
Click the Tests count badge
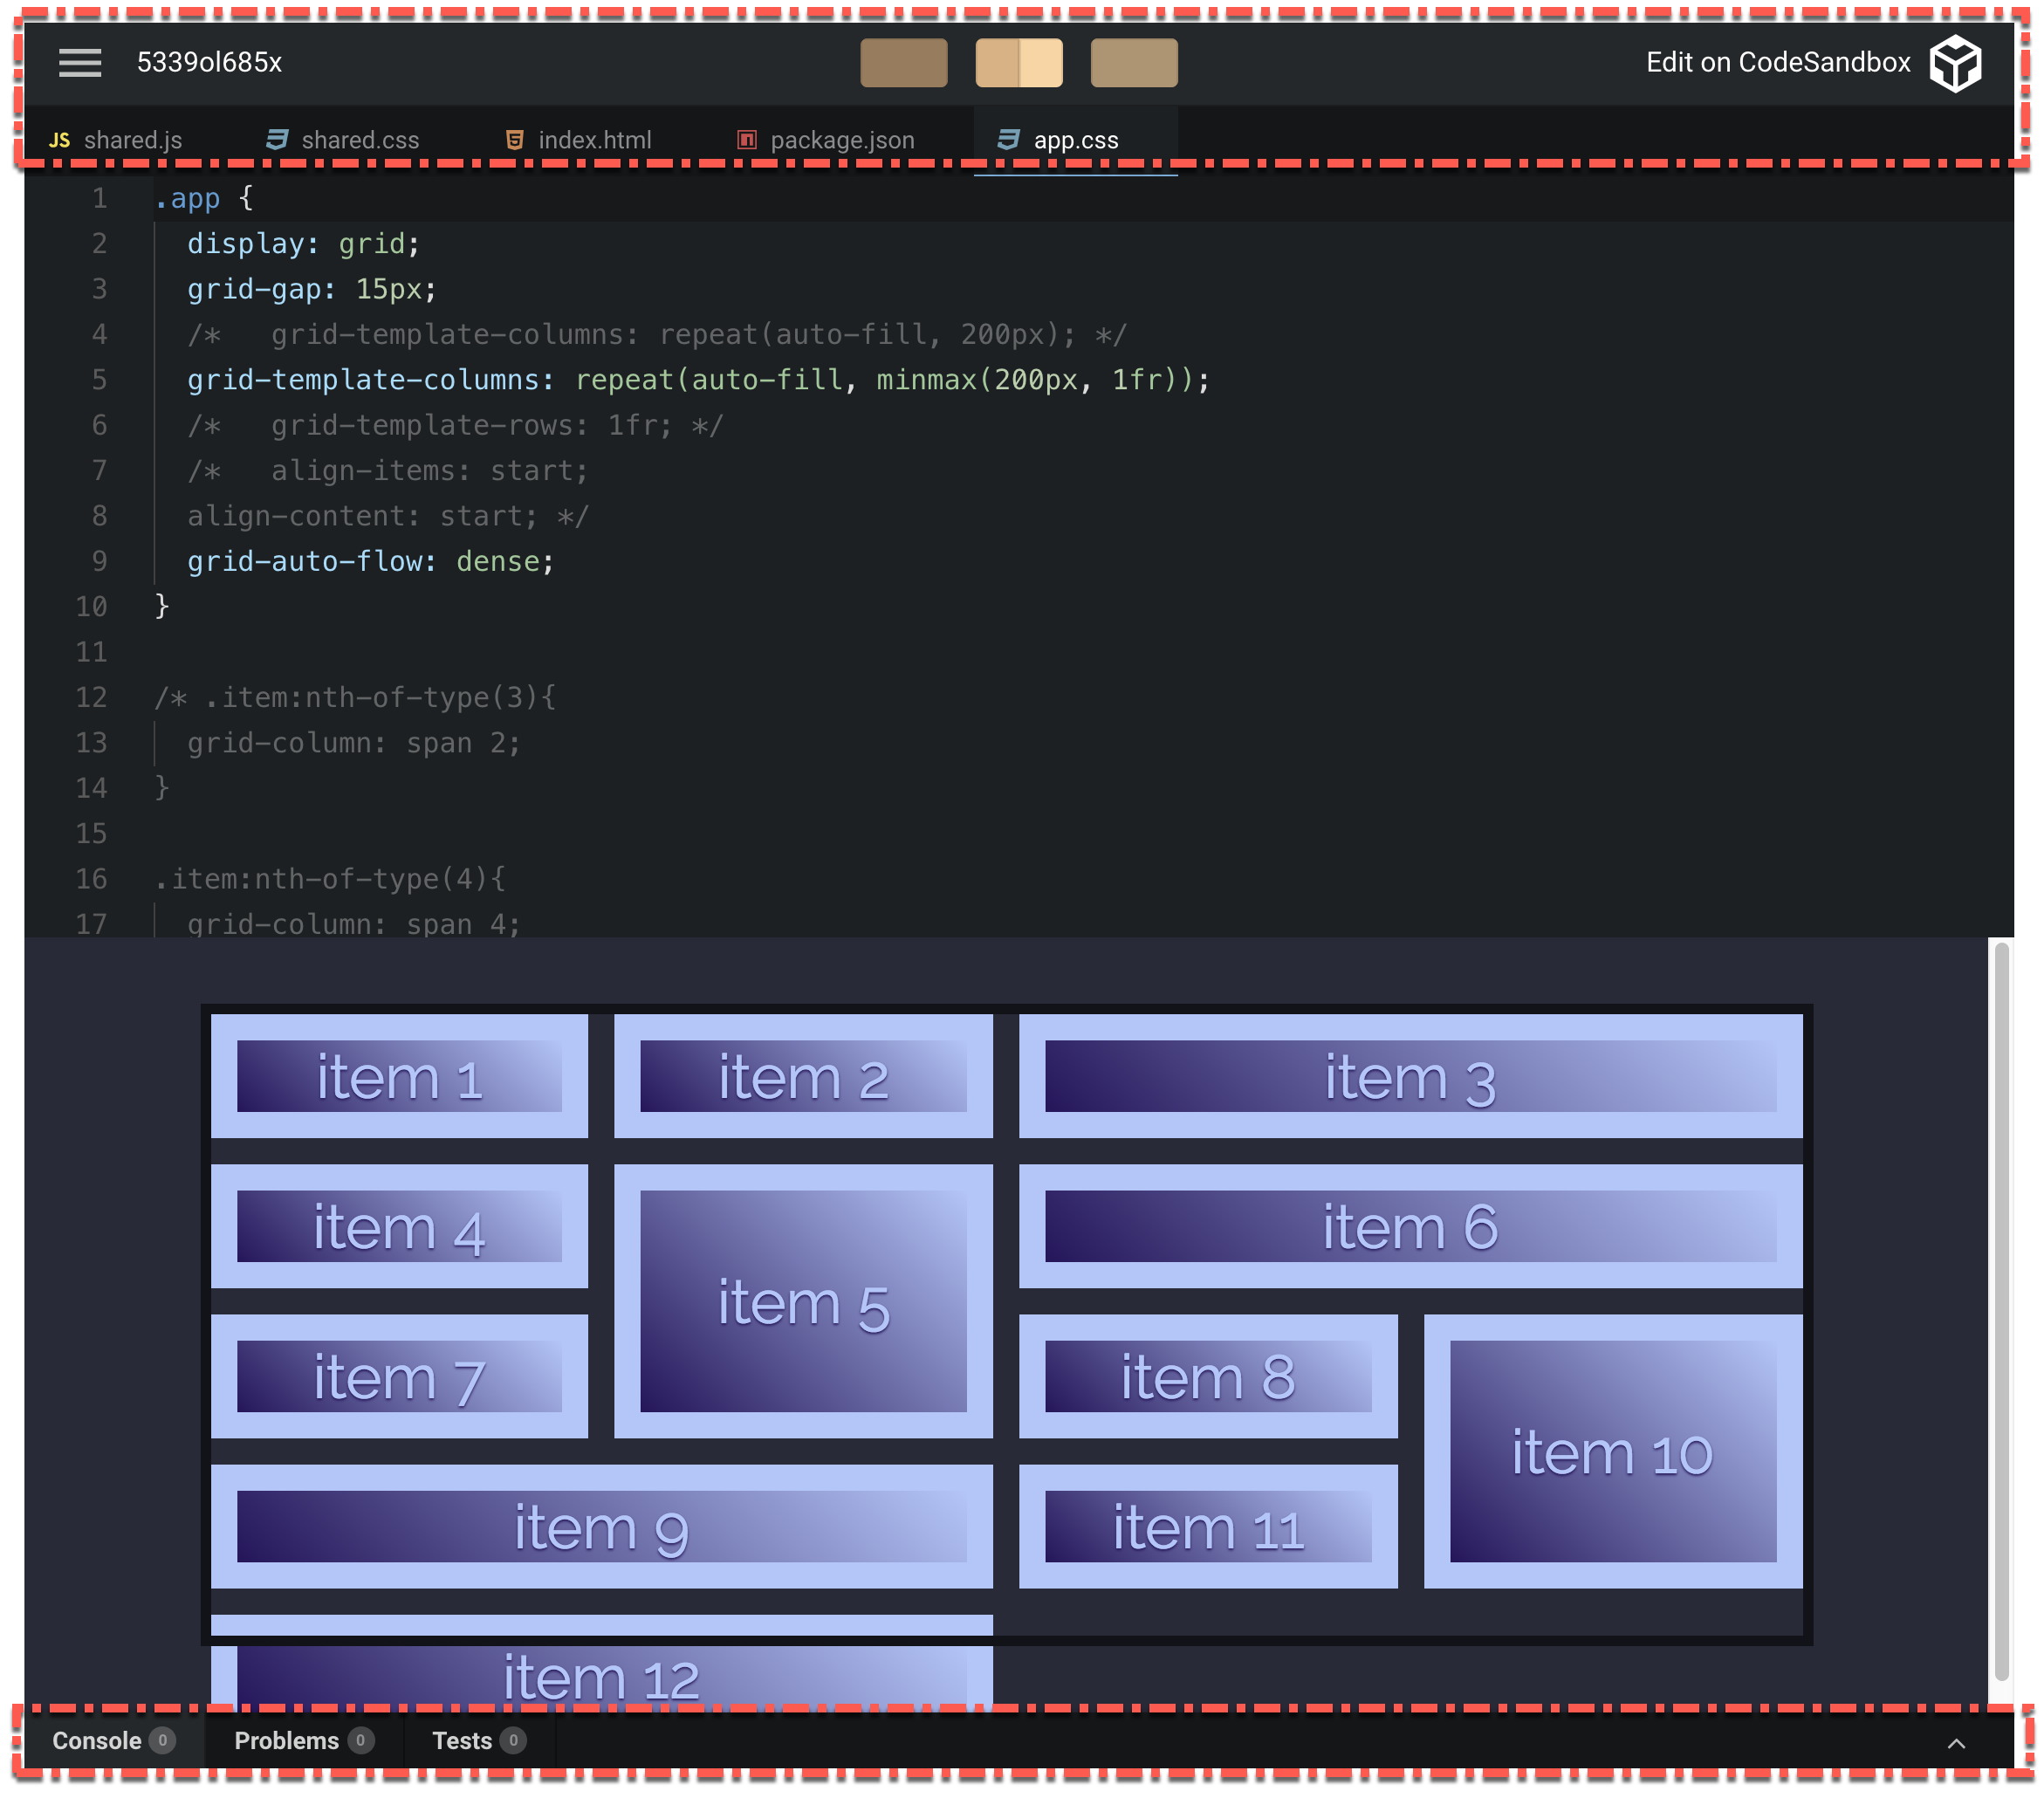pos(513,1740)
